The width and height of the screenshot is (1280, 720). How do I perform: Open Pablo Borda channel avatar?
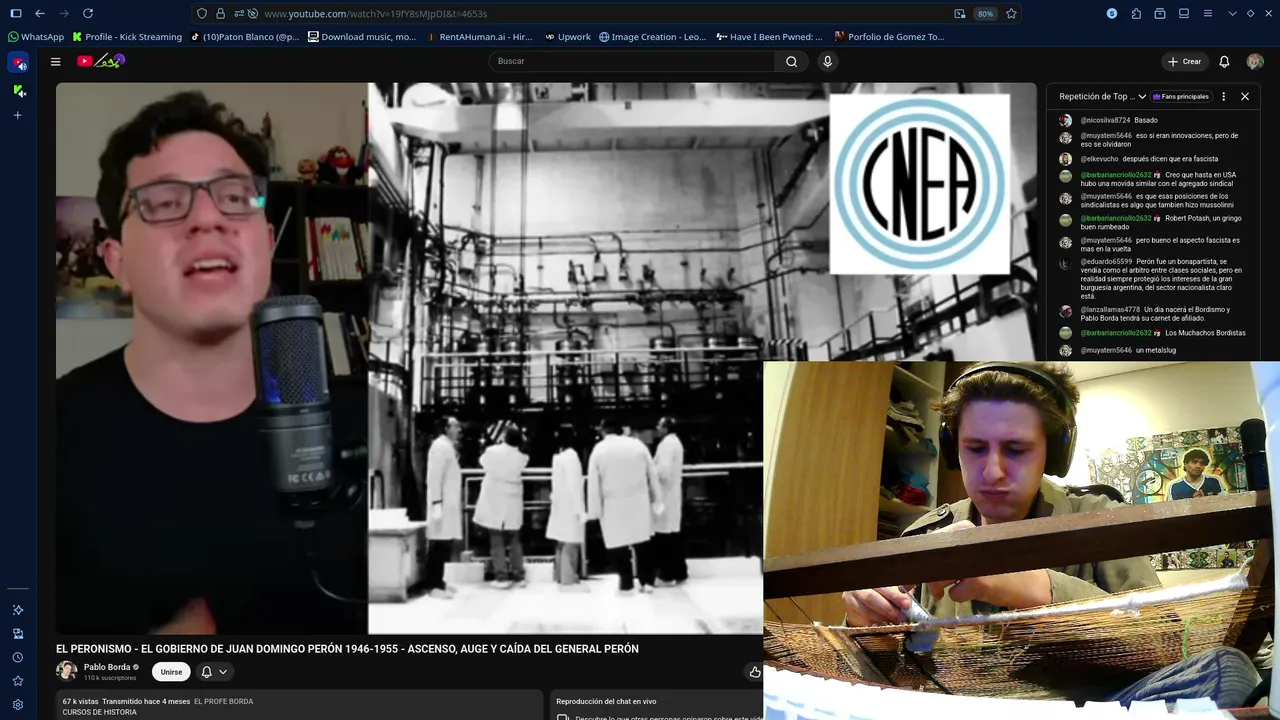[66, 671]
